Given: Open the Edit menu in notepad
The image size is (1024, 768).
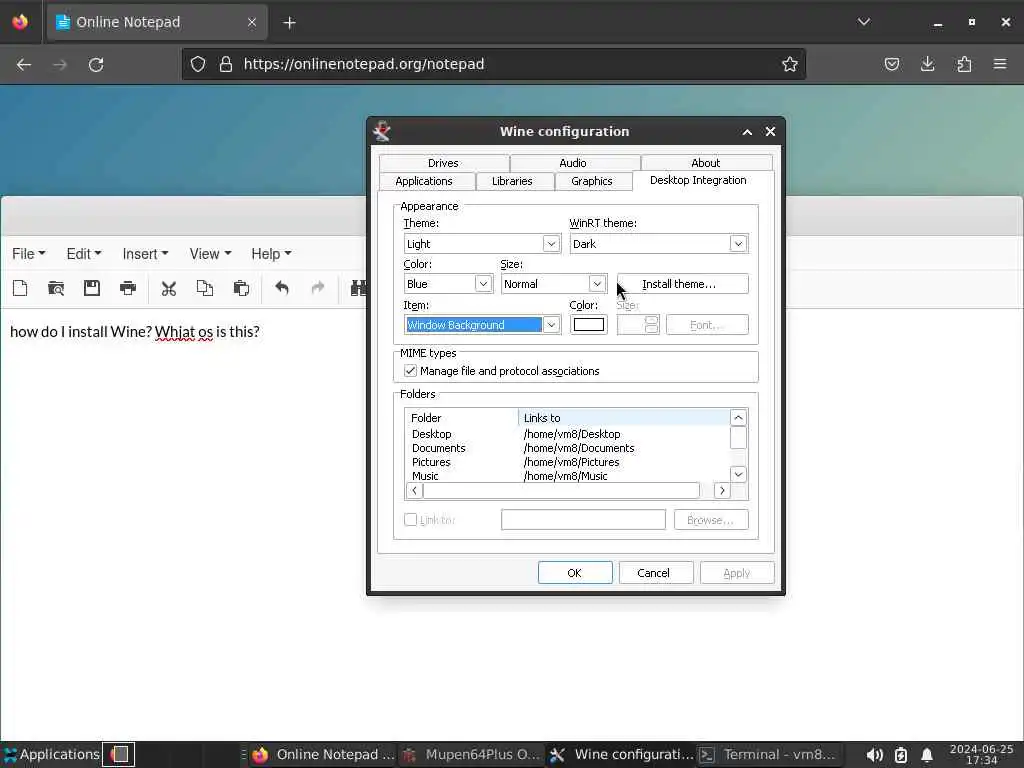Looking at the screenshot, I should pos(84,254).
